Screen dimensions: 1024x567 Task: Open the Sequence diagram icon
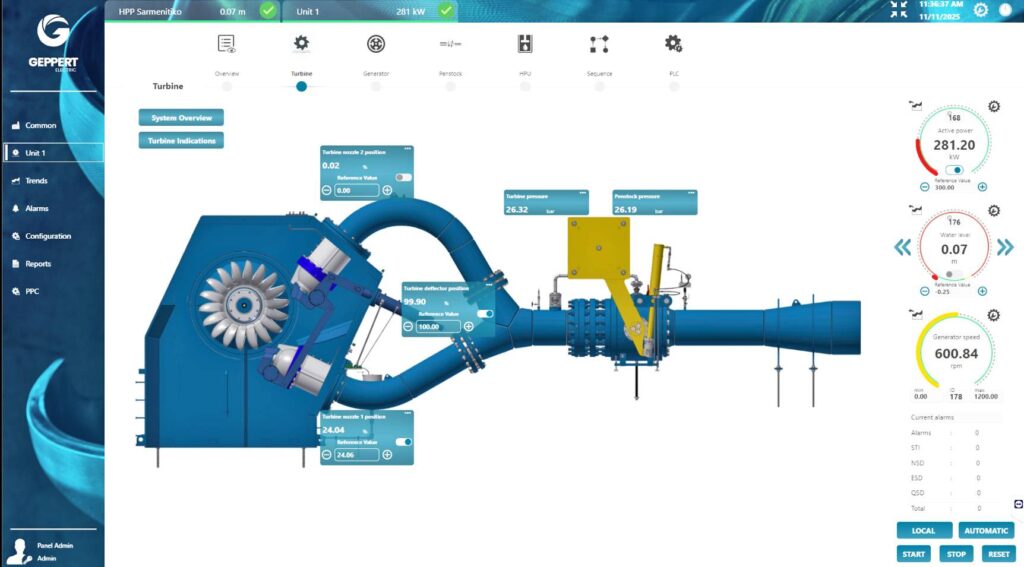[599, 44]
